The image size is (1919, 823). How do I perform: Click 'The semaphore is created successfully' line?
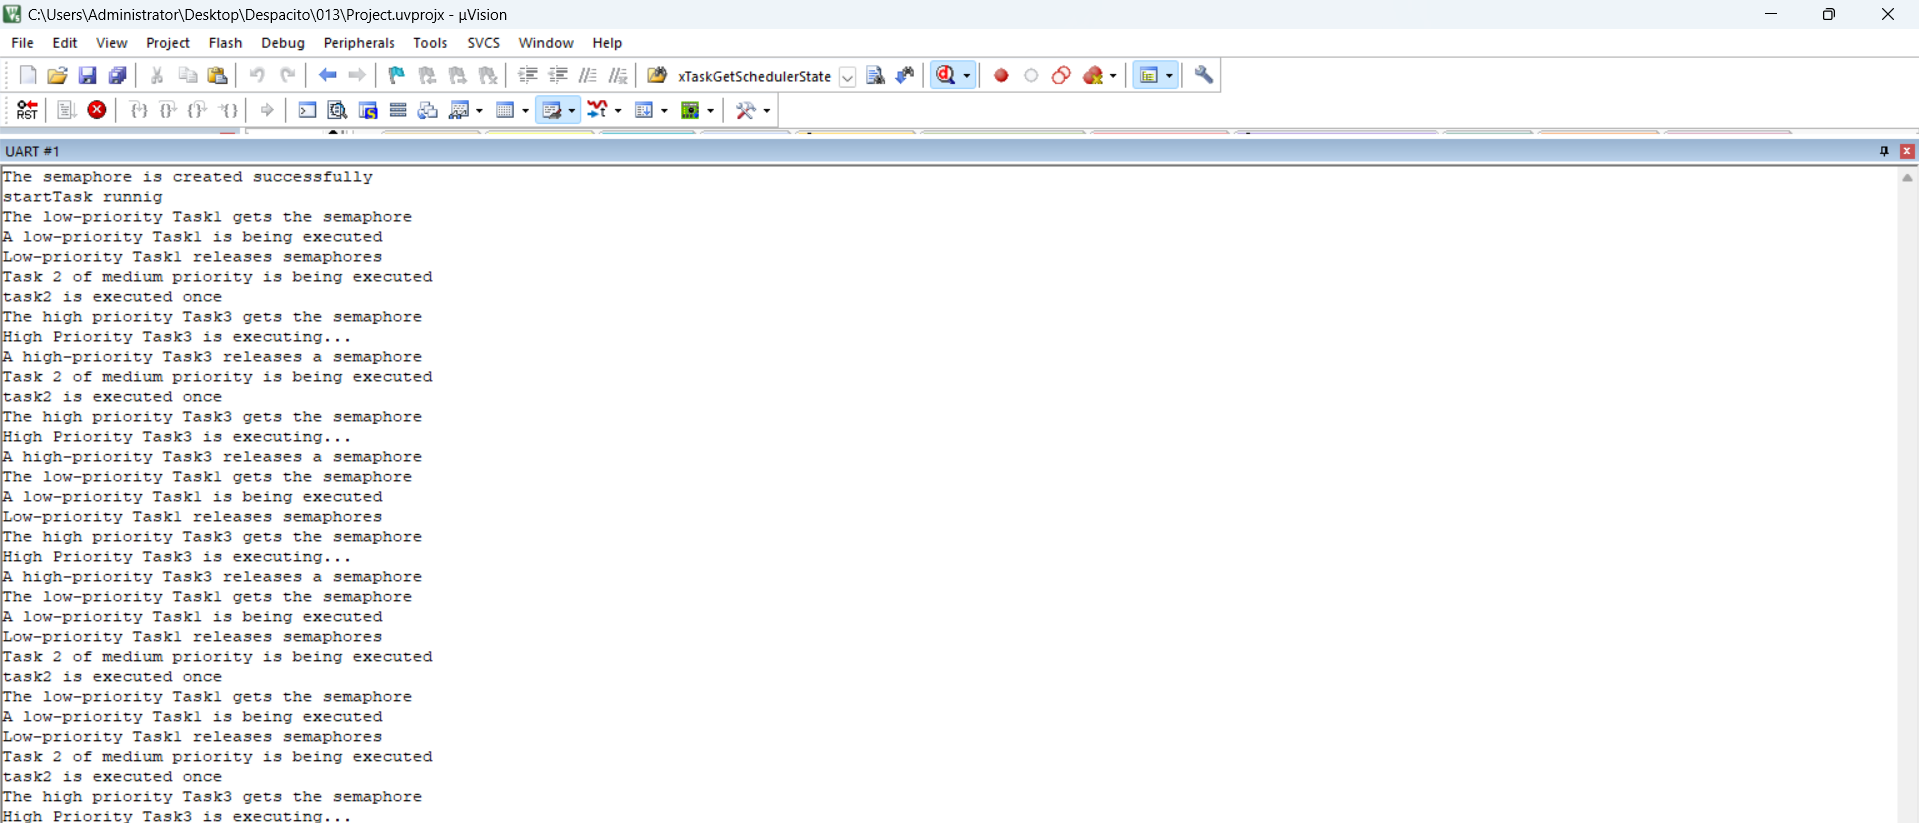pyautogui.click(x=187, y=177)
